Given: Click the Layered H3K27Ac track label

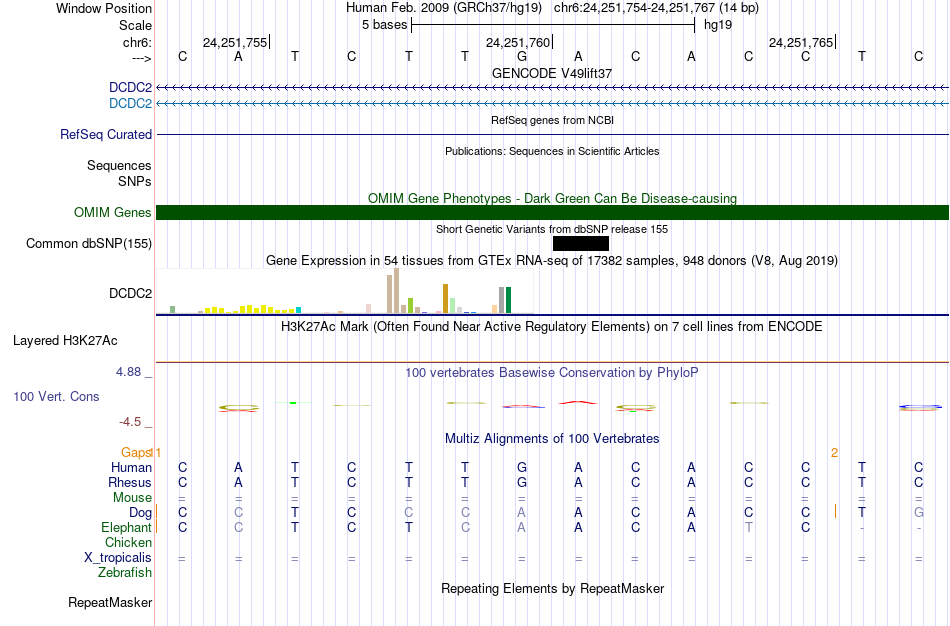Looking at the screenshot, I should click(x=65, y=341).
